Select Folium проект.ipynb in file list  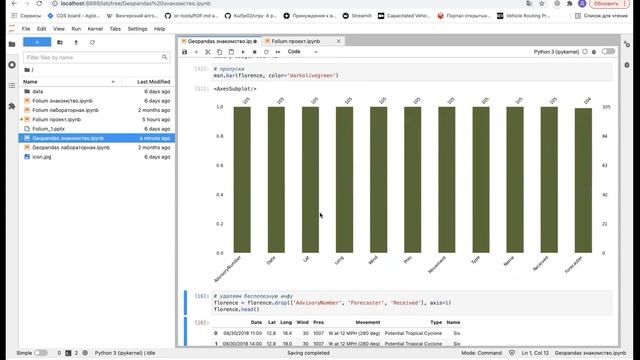point(97,120)
